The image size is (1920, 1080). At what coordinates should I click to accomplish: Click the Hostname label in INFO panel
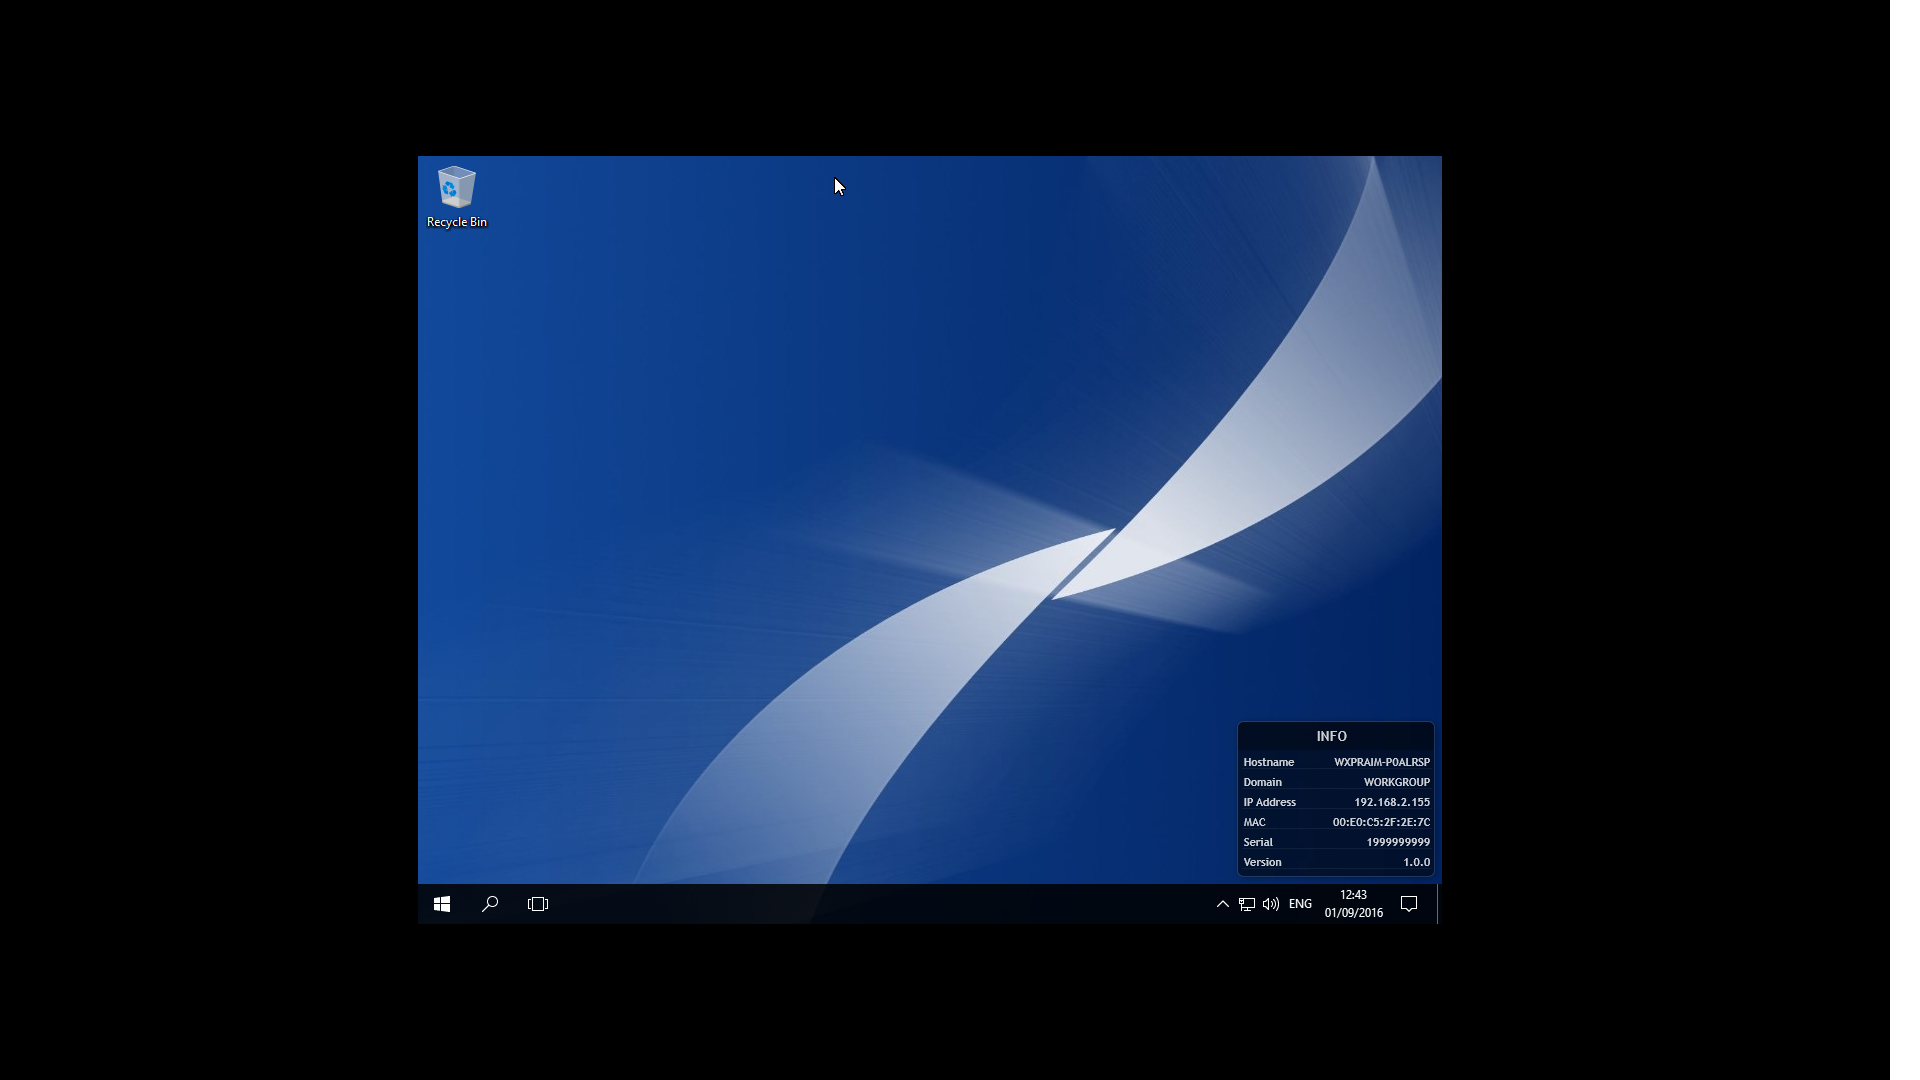(1269, 762)
